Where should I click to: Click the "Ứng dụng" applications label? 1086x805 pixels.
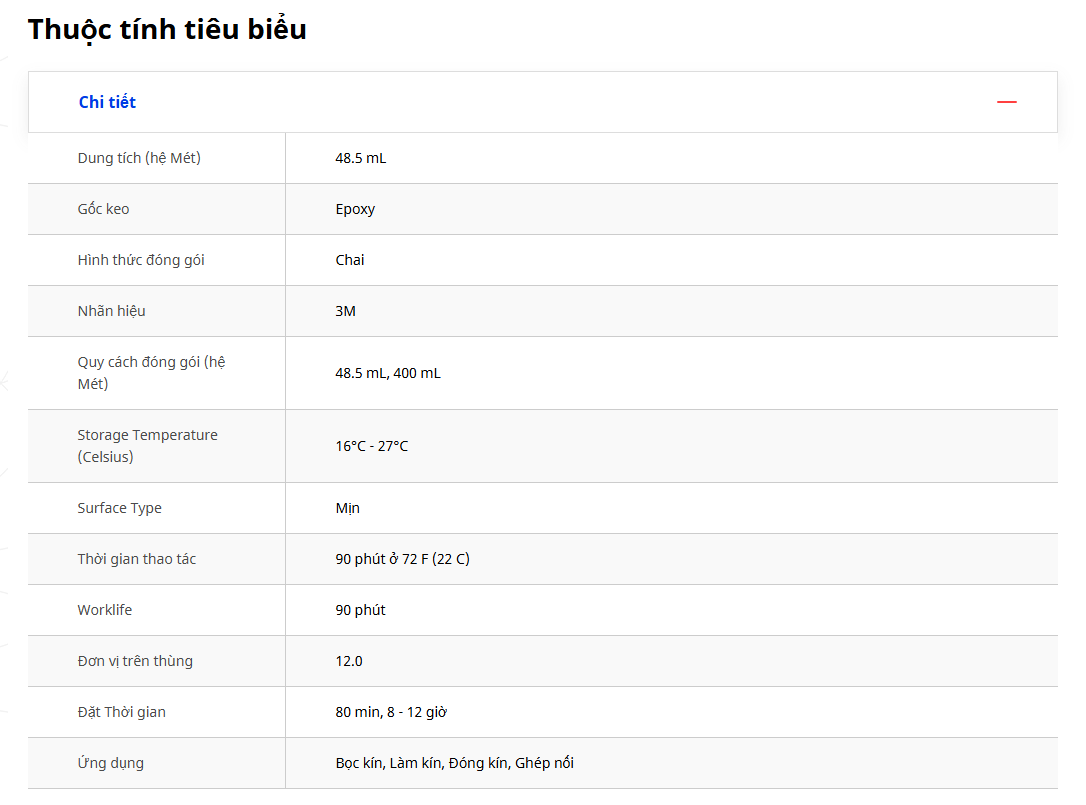[110, 763]
